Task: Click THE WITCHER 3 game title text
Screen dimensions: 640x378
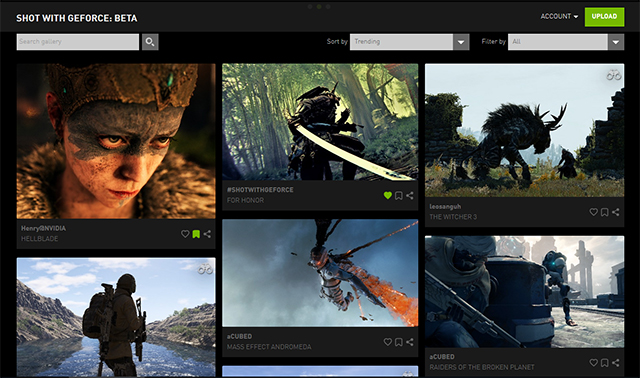Action: [x=453, y=217]
